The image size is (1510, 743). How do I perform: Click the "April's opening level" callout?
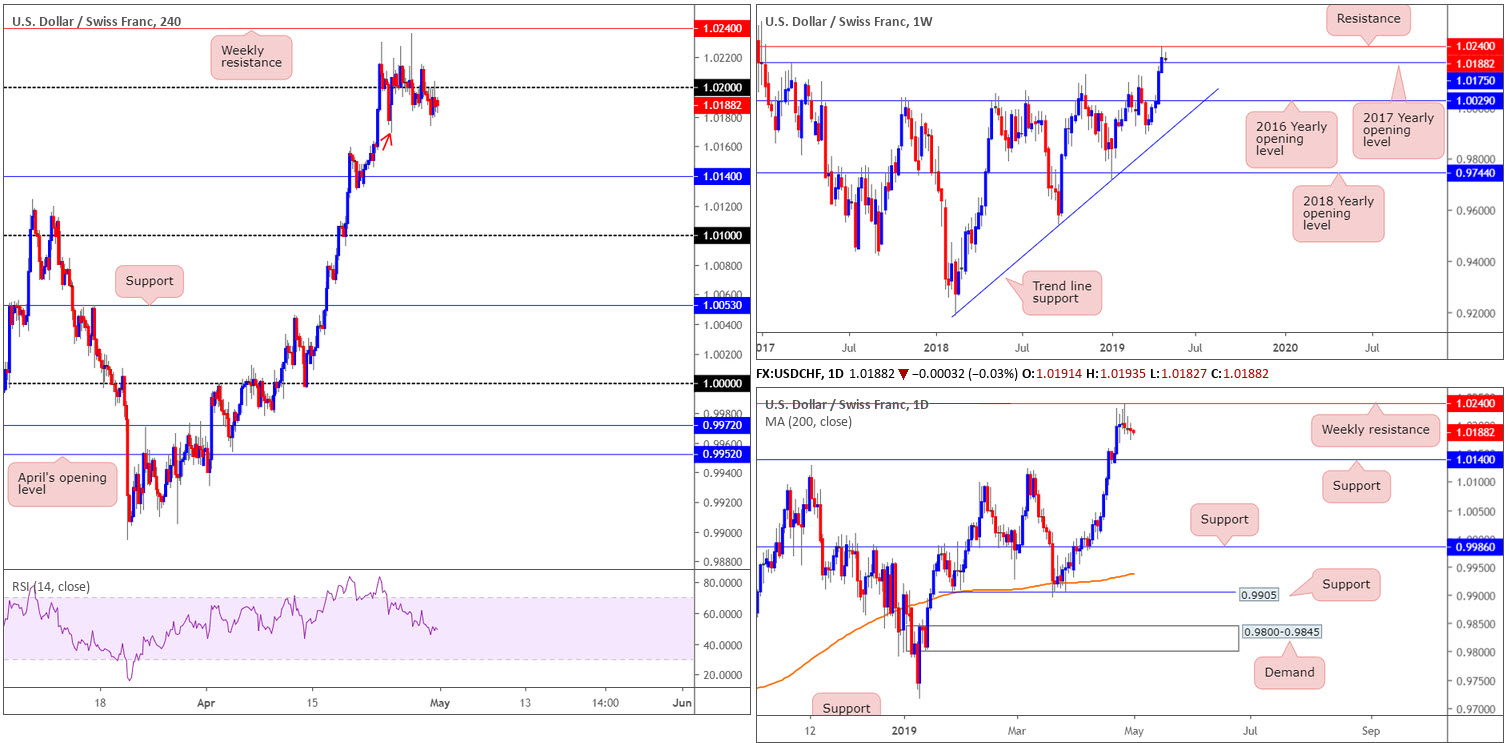coord(61,484)
